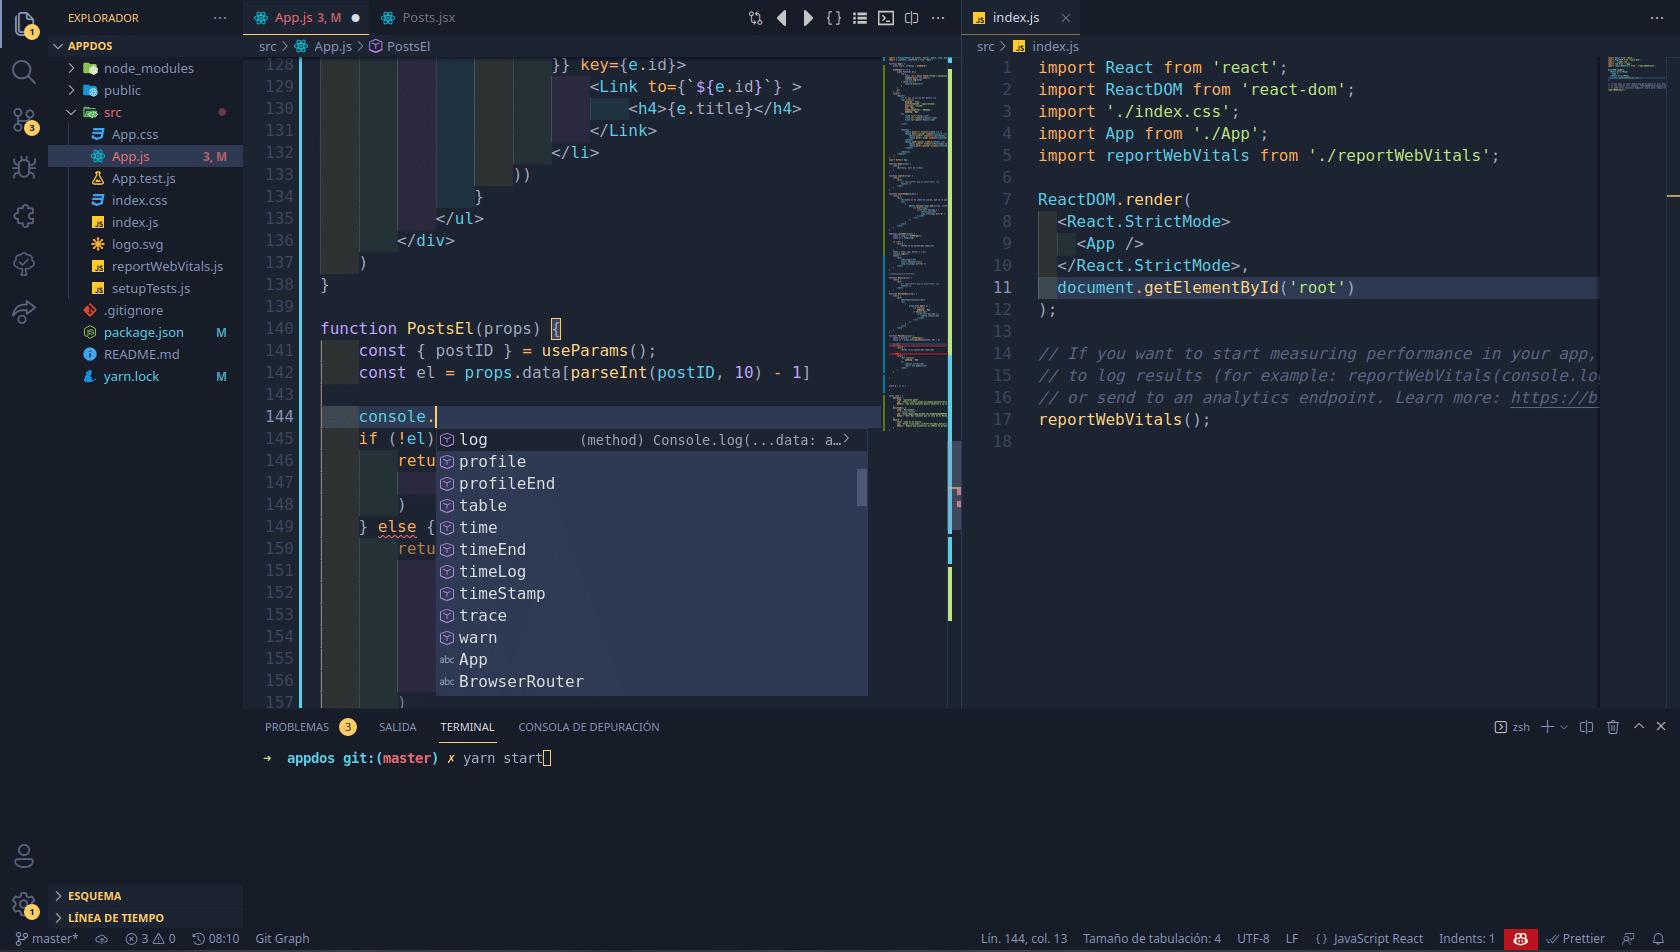
Task: Kill the terminal with the trash icon
Action: (1613, 727)
